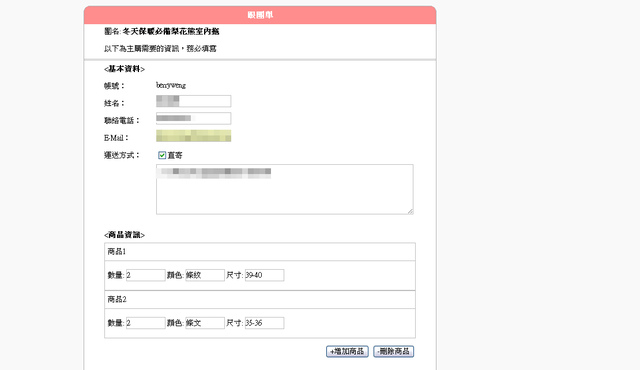Image resolution: width=640 pixels, height=370 pixels.
Task: Click the 姓名 name input field
Action: (x=193, y=101)
